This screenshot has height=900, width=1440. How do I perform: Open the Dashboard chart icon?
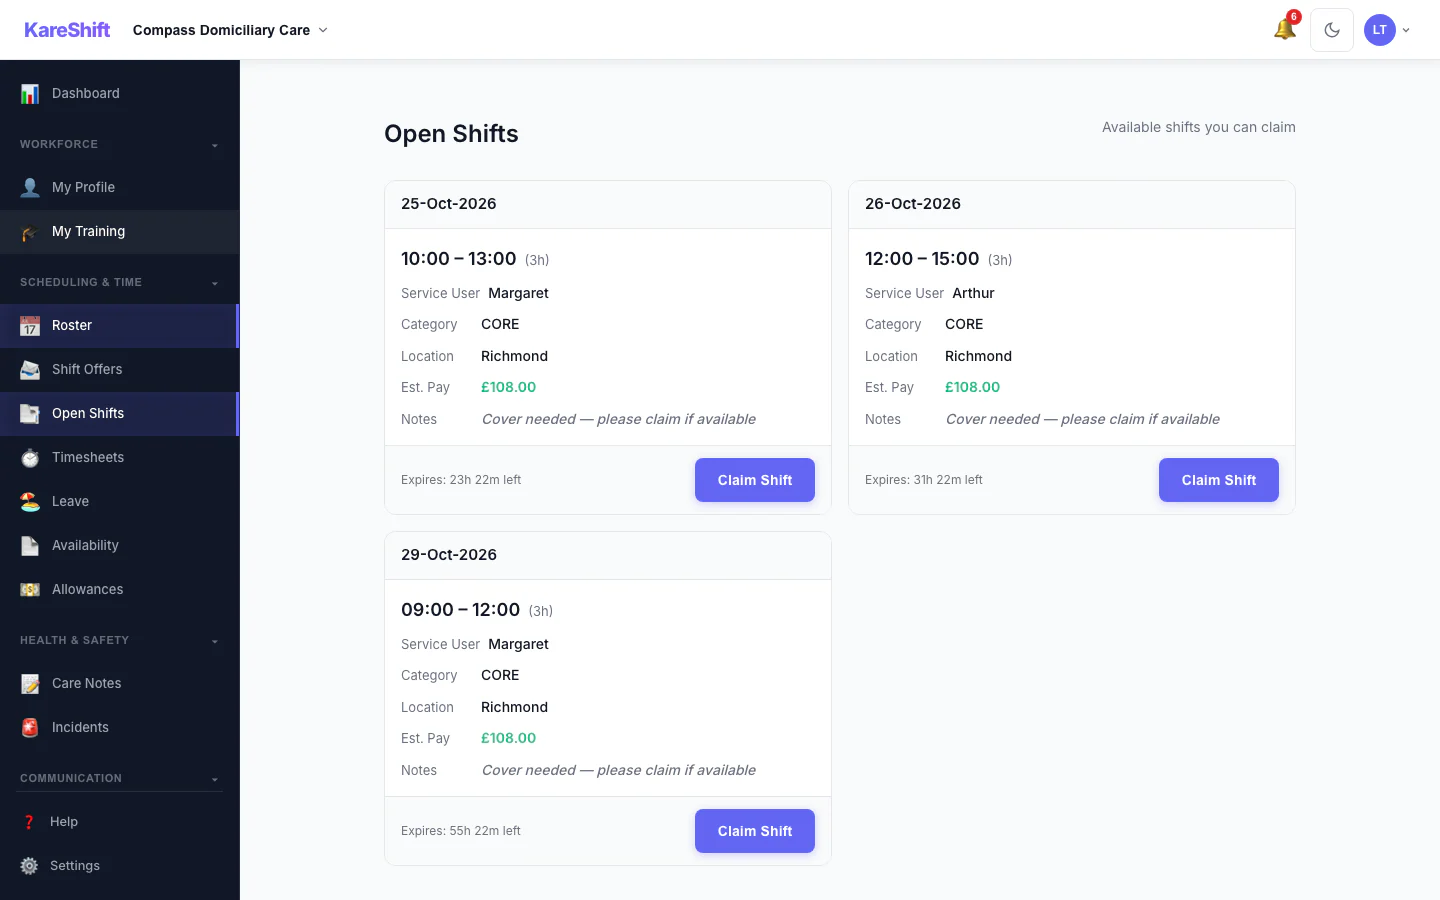coord(30,93)
